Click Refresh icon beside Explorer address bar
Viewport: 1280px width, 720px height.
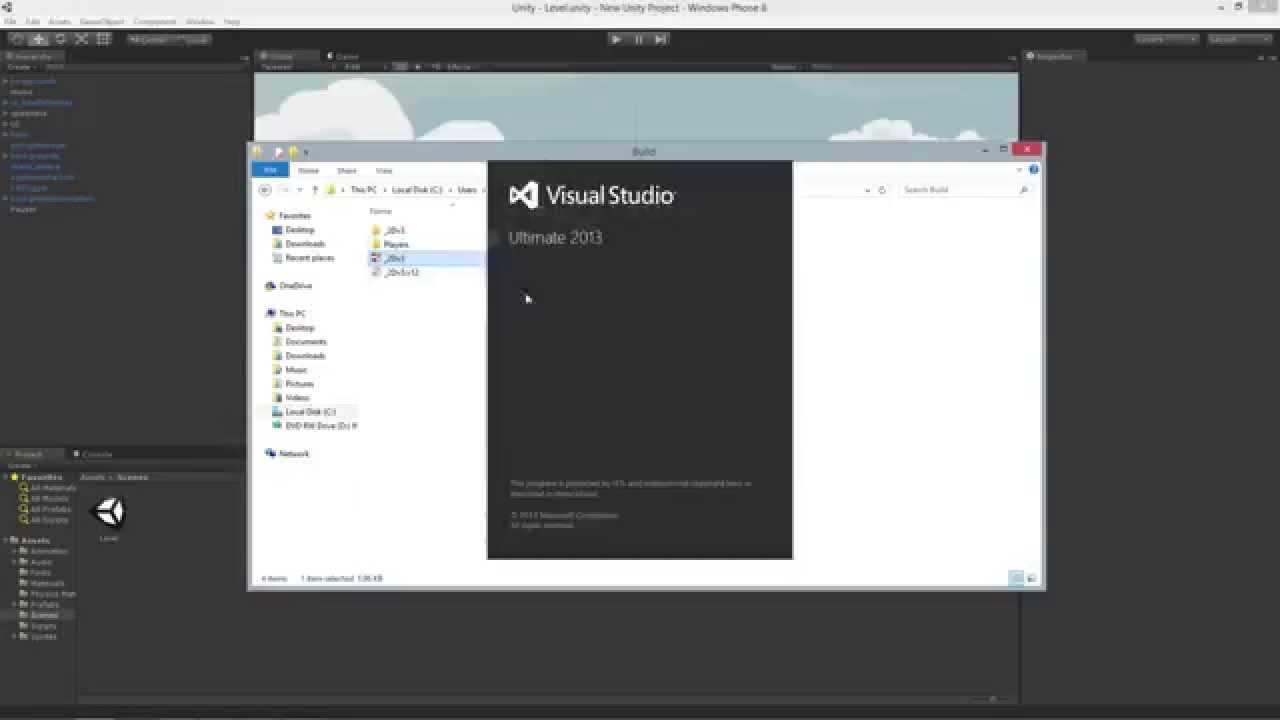coord(881,190)
